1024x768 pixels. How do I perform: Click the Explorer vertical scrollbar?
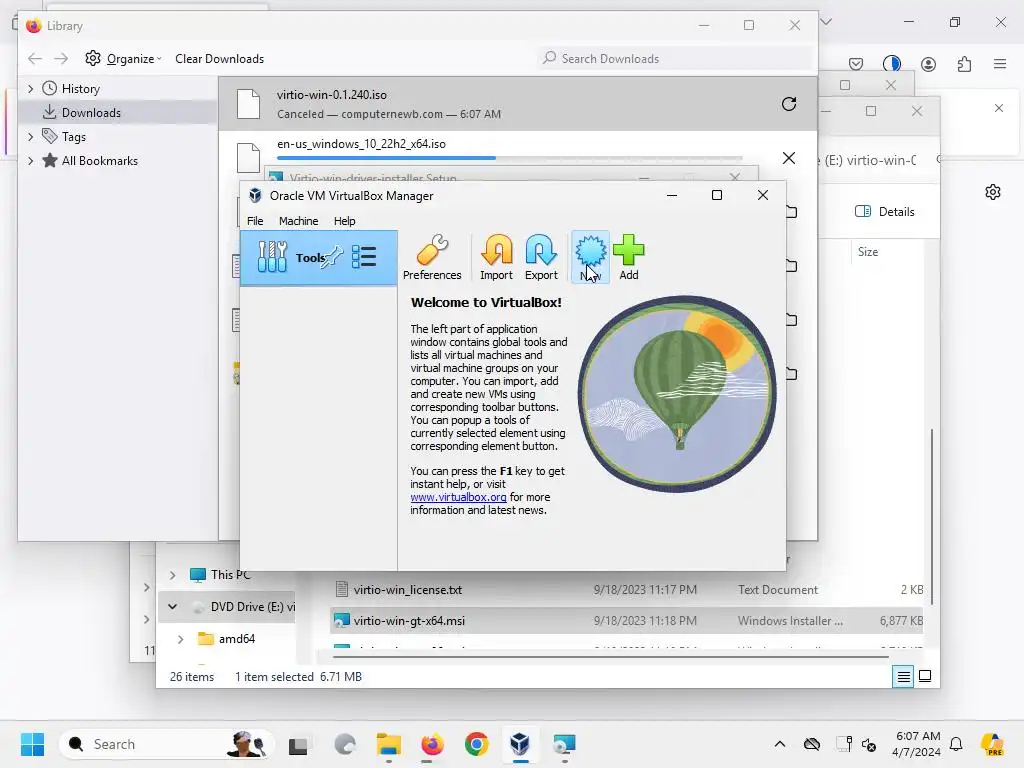(932, 516)
